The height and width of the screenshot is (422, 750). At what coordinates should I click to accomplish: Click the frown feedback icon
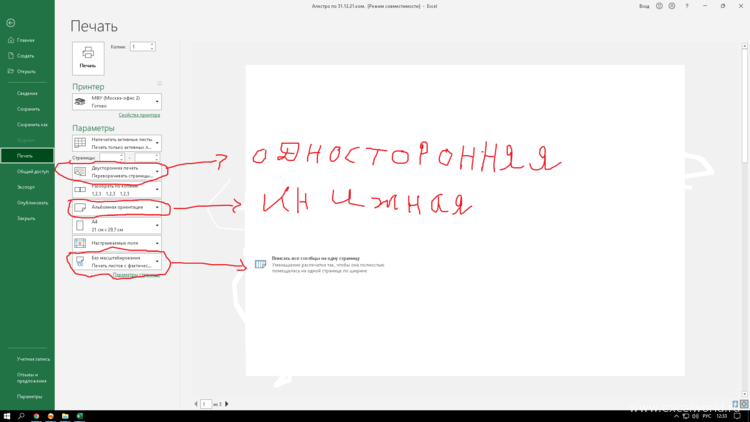pos(672,6)
